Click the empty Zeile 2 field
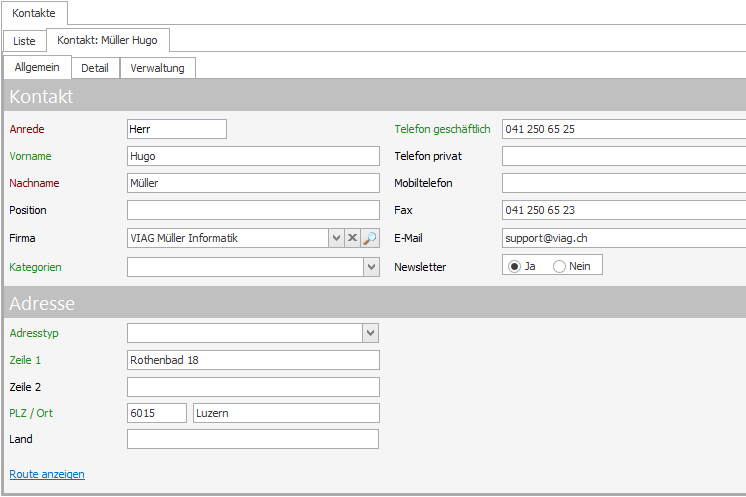 tap(253, 387)
